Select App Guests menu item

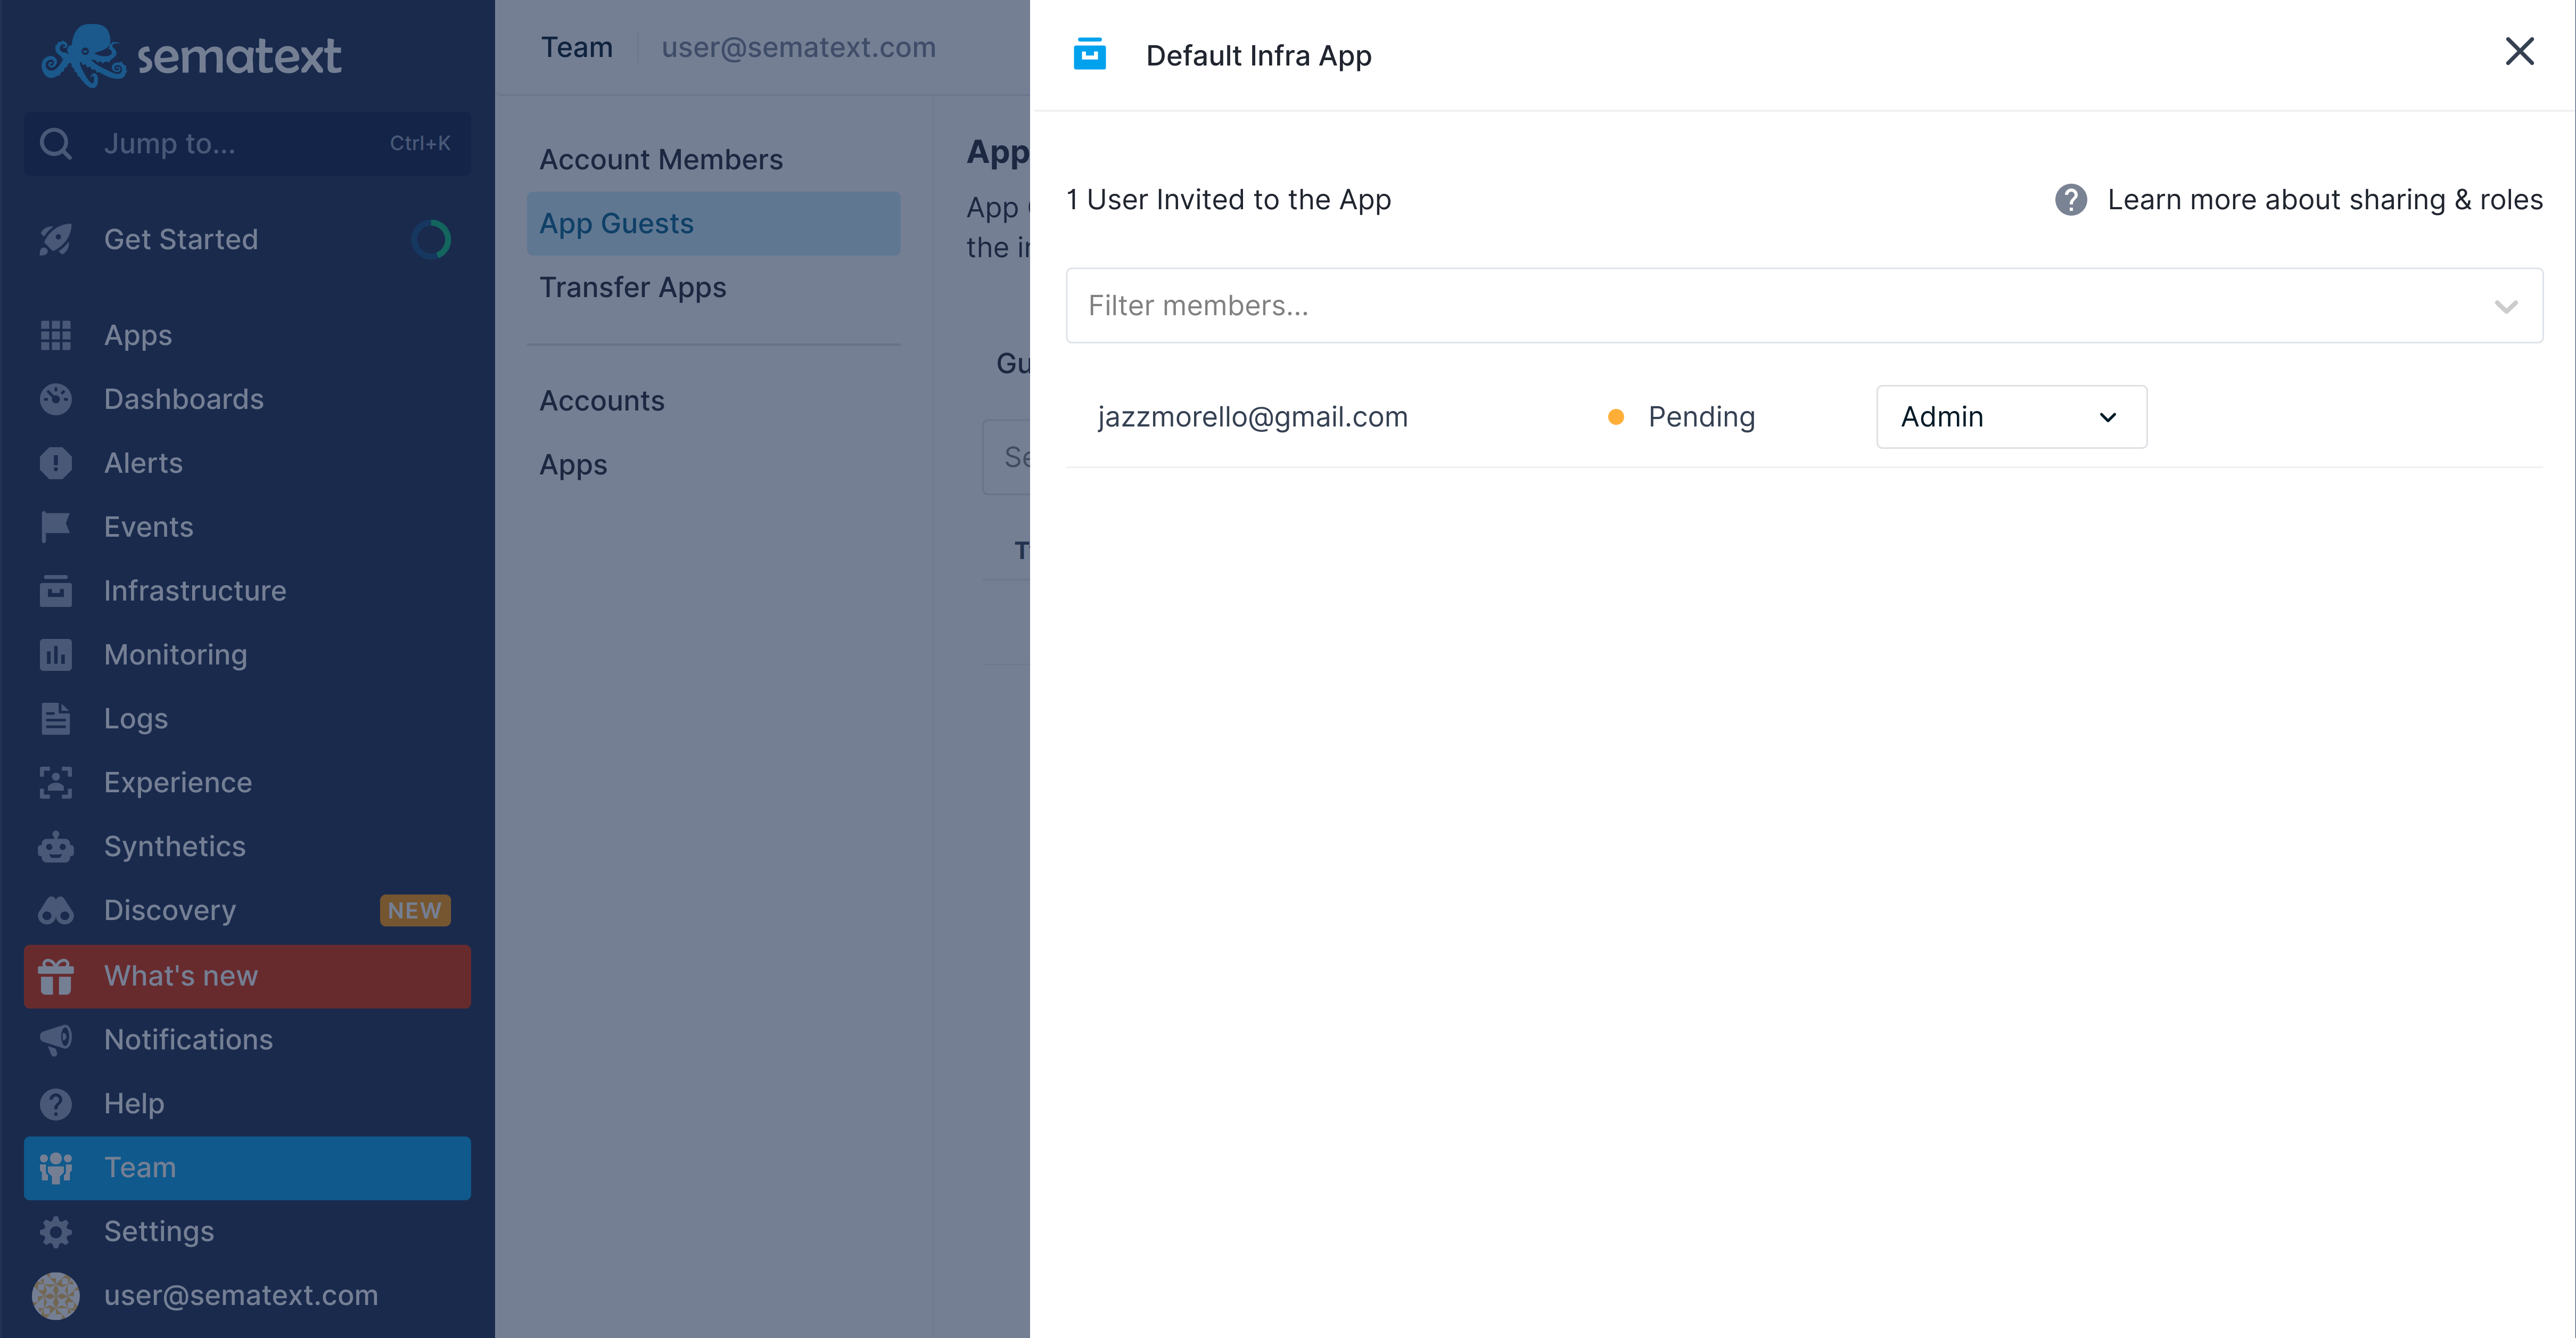coord(713,224)
